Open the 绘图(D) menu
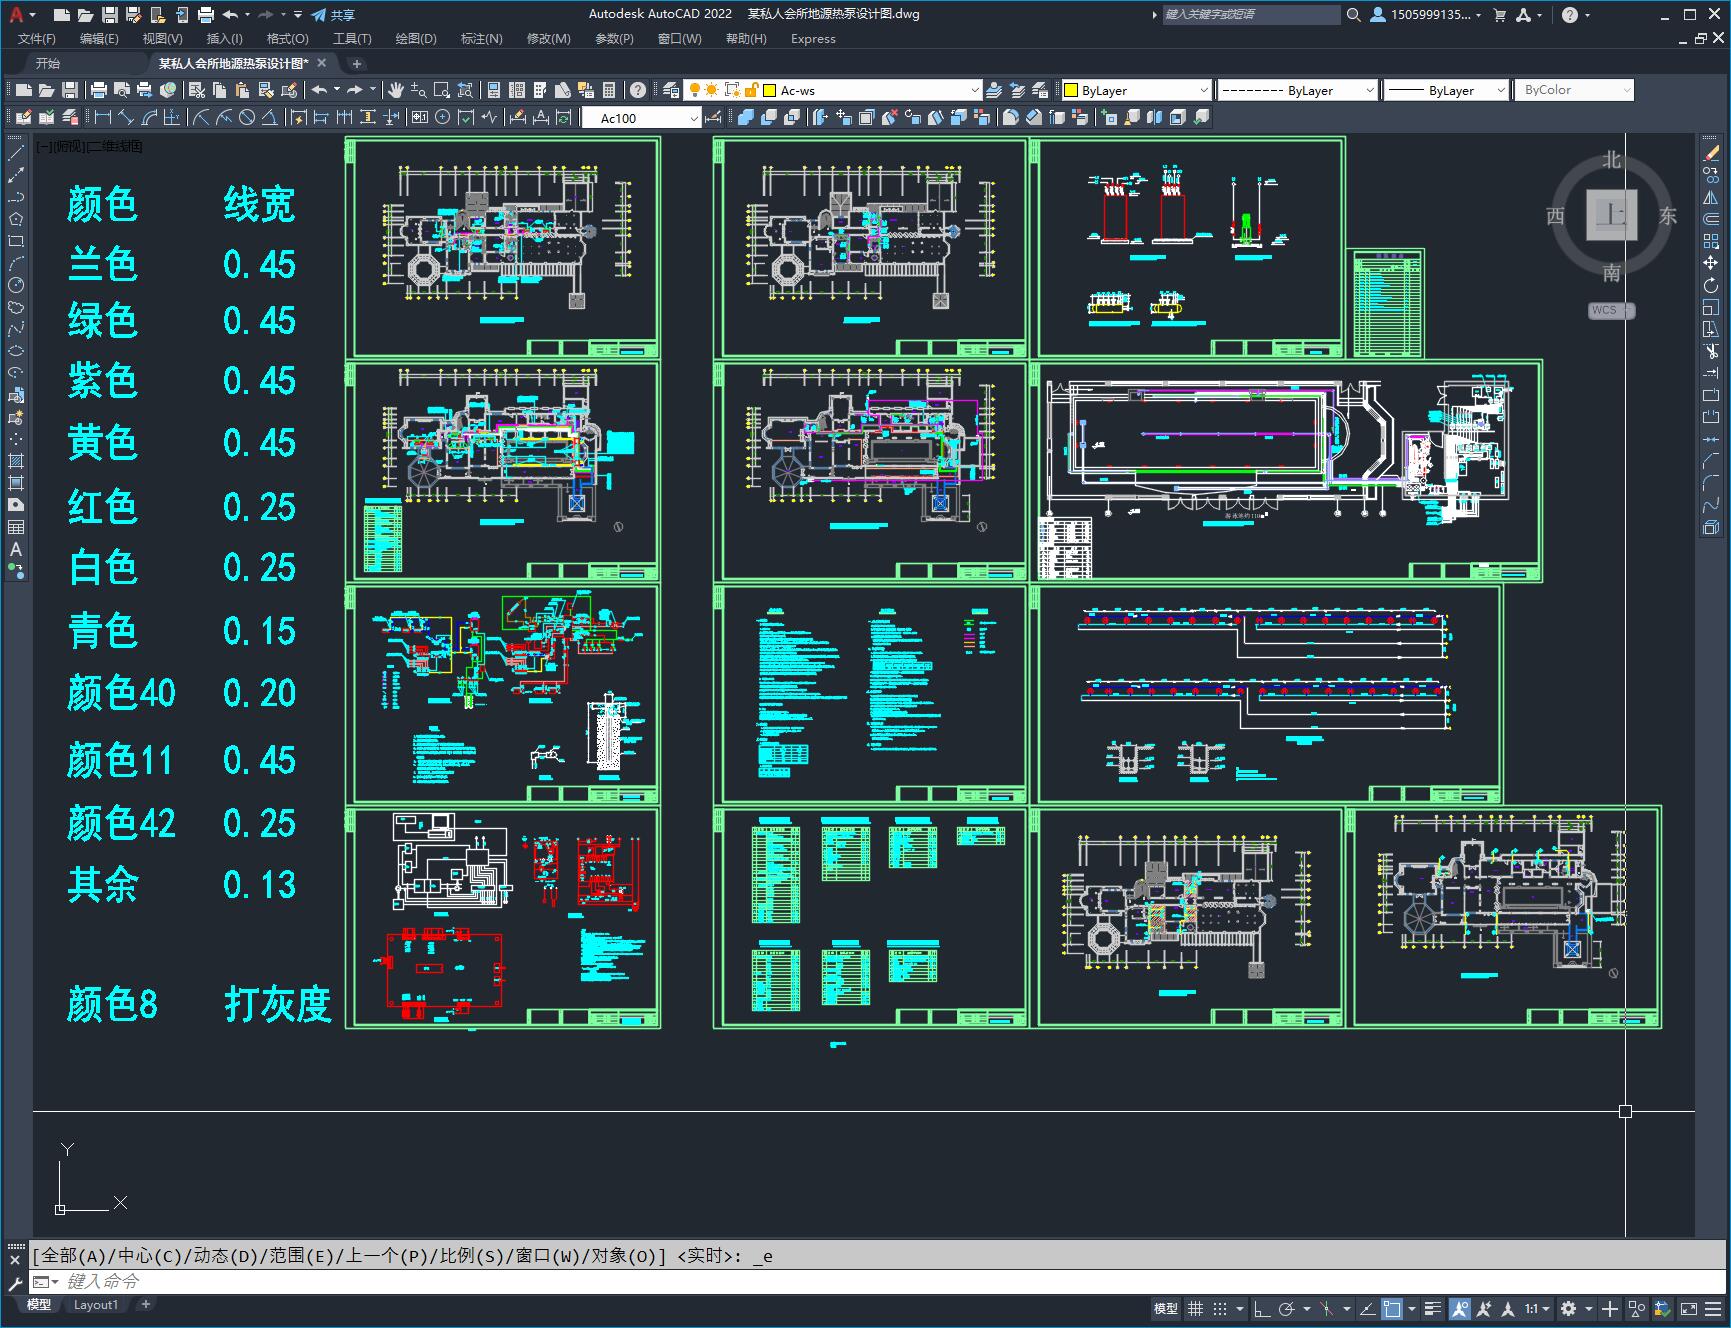This screenshot has height=1328, width=1731. [x=415, y=39]
